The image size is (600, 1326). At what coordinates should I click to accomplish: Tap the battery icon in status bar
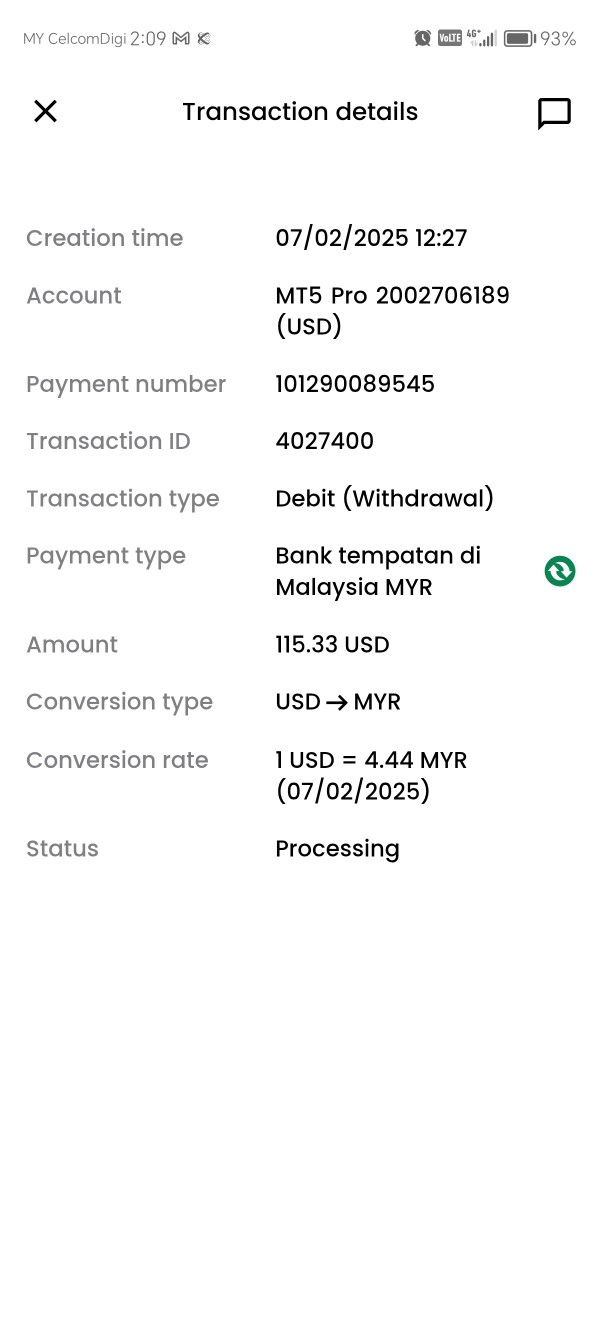pos(519,38)
